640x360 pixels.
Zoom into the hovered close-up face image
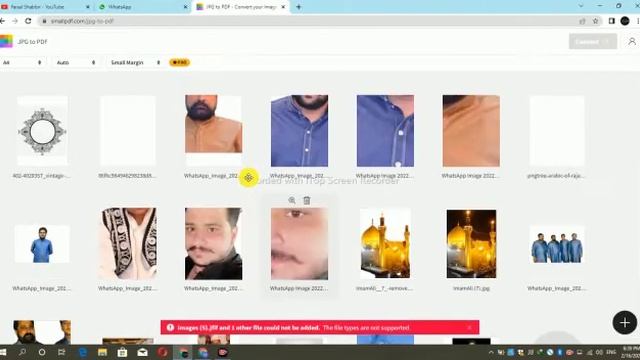tap(292, 200)
